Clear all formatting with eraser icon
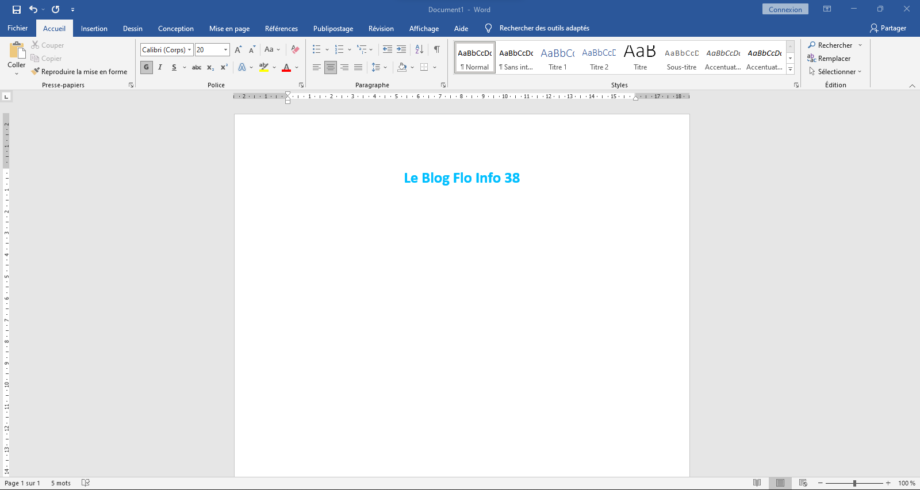This screenshot has height=490, width=920. (x=295, y=50)
